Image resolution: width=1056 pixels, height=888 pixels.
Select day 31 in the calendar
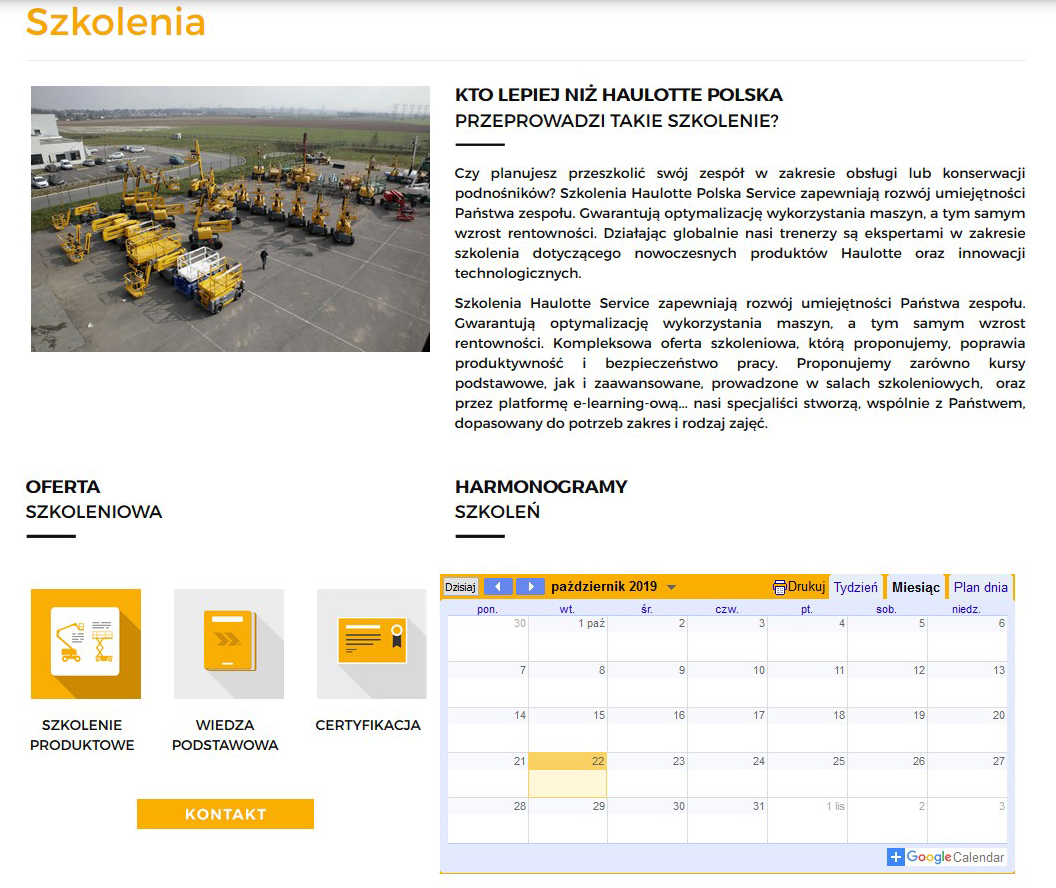coord(727,820)
